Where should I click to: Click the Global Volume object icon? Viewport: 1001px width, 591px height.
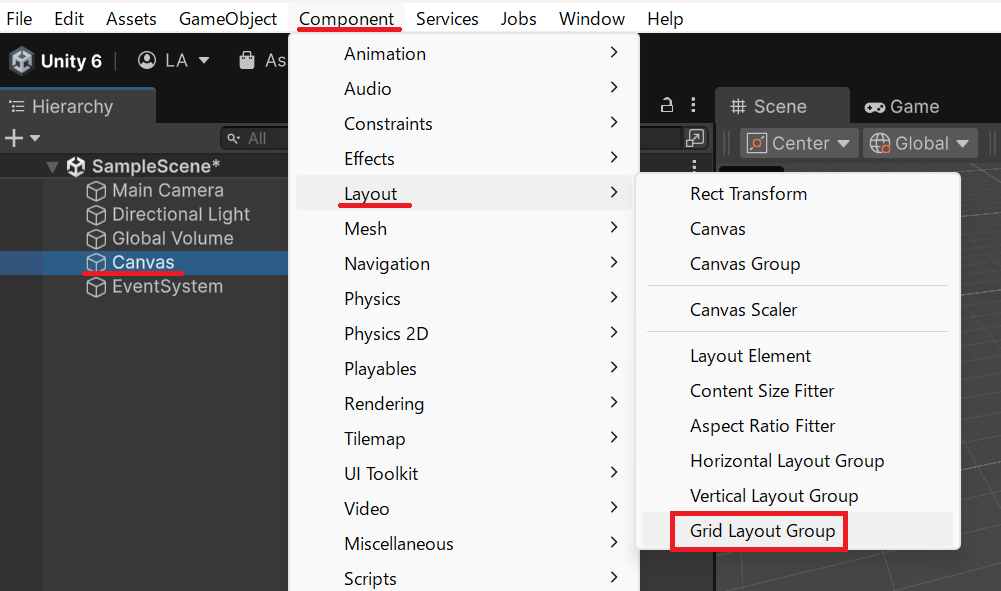(x=96, y=239)
